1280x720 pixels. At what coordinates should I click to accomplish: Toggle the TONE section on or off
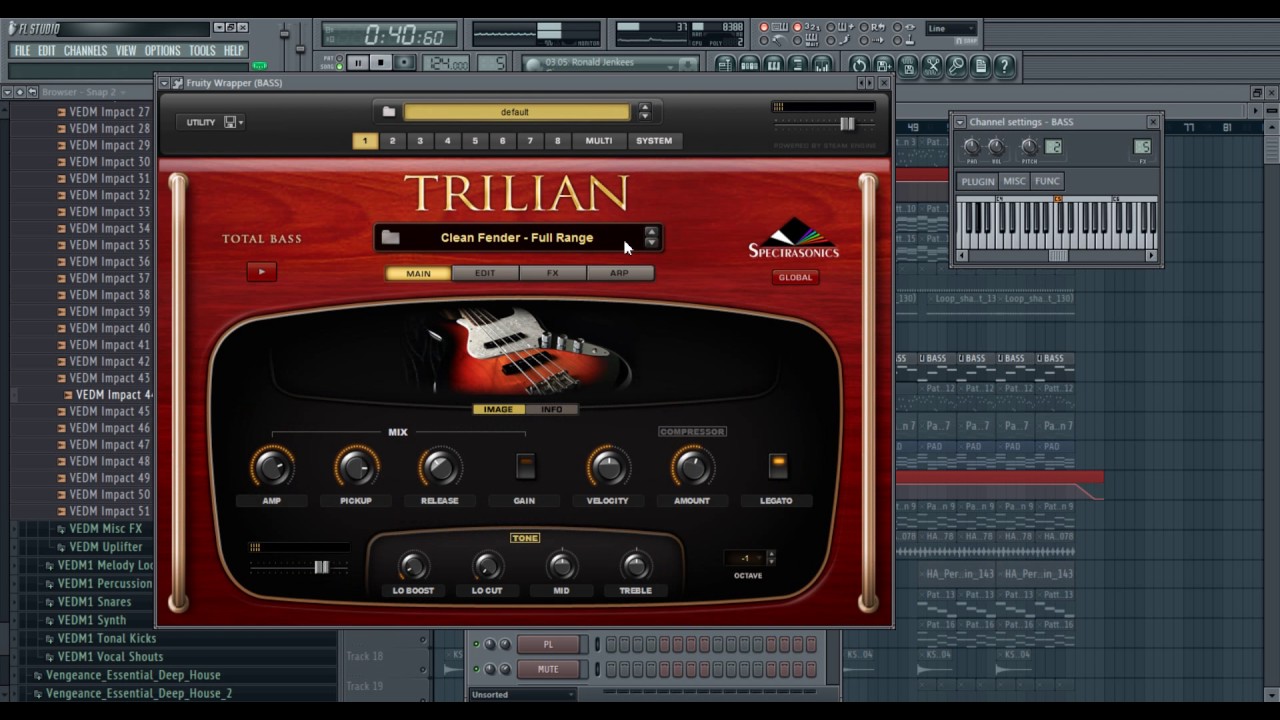(525, 538)
